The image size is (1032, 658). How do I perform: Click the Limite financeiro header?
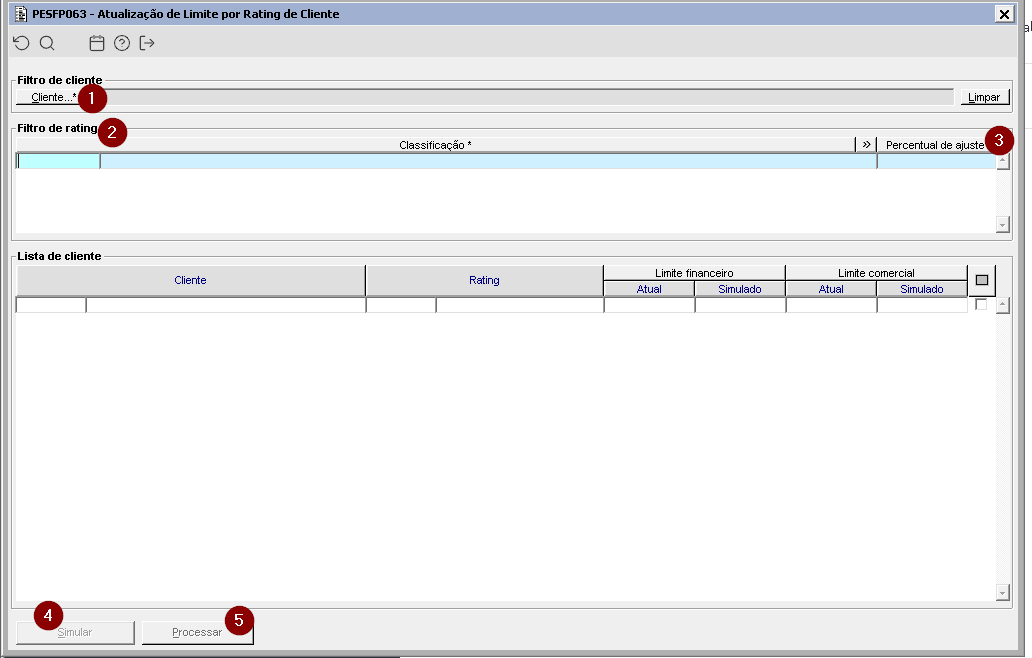pos(694,272)
